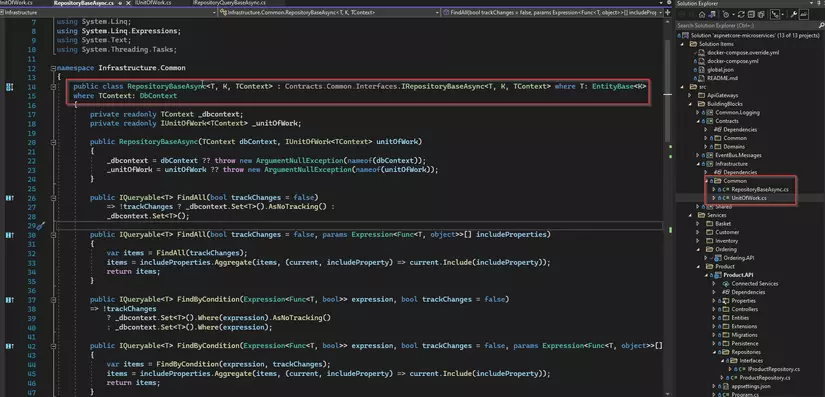Viewport: 825px width, 397px height.
Task: Open the FindAll member navigation dropdown
Action: pyautogui.click(x=661, y=12)
